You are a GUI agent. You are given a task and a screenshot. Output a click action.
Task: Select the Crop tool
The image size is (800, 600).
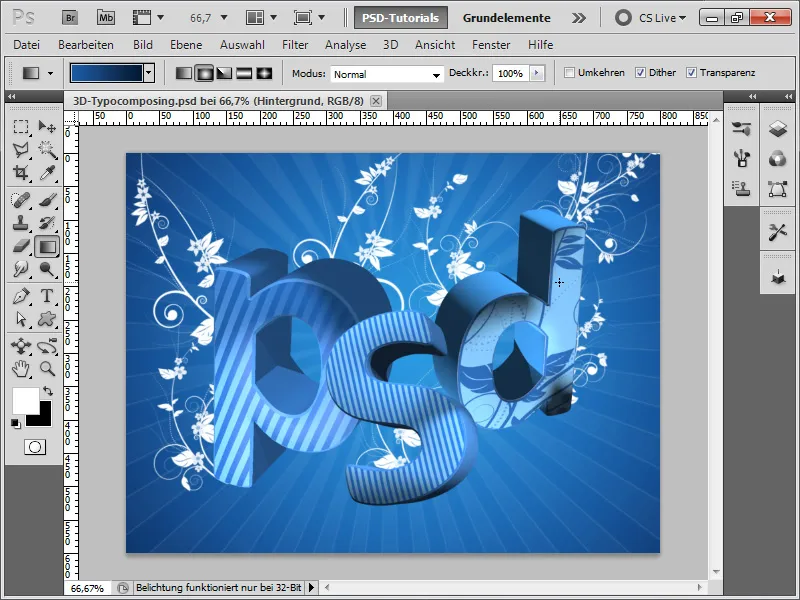(21, 173)
